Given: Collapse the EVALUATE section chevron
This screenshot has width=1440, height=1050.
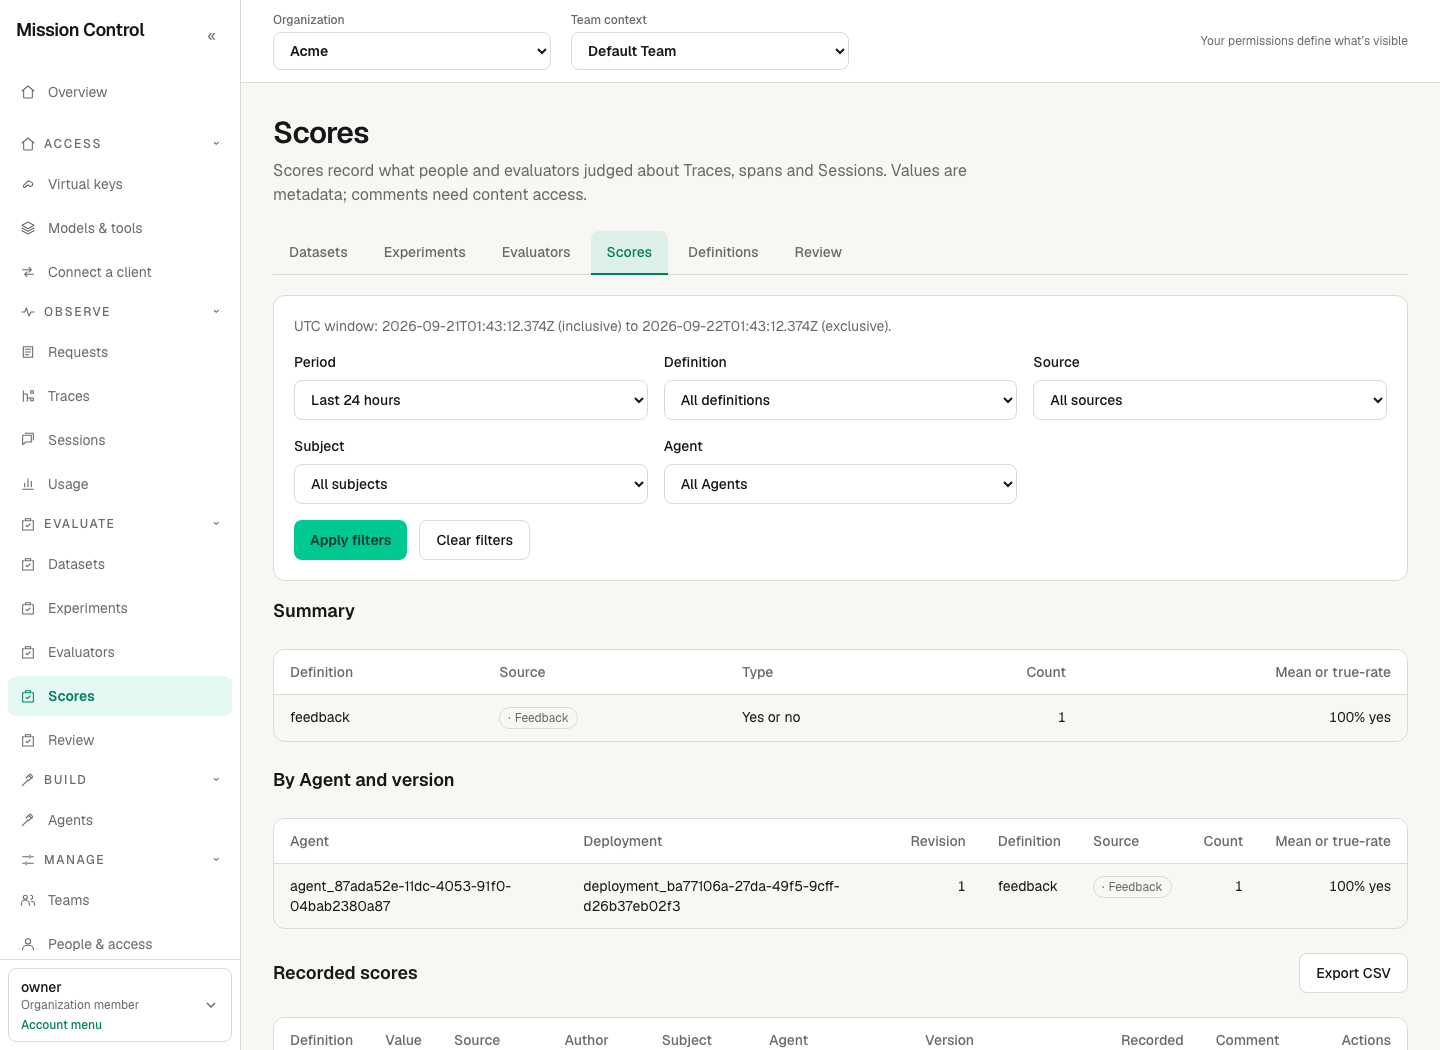Looking at the screenshot, I should point(216,524).
